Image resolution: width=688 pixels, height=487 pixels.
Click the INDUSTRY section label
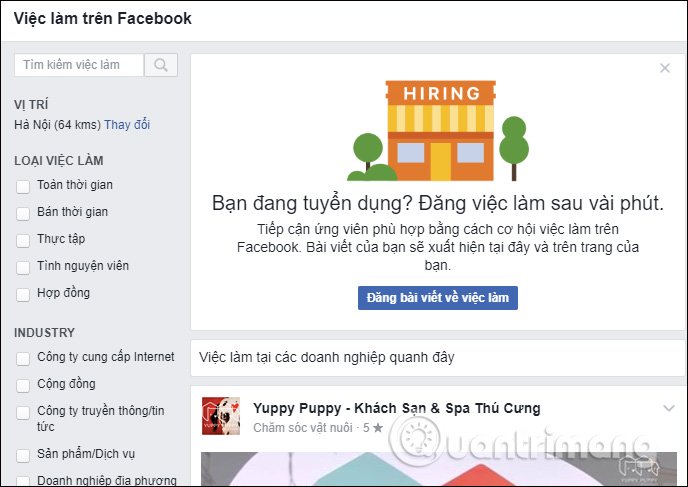(x=44, y=333)
